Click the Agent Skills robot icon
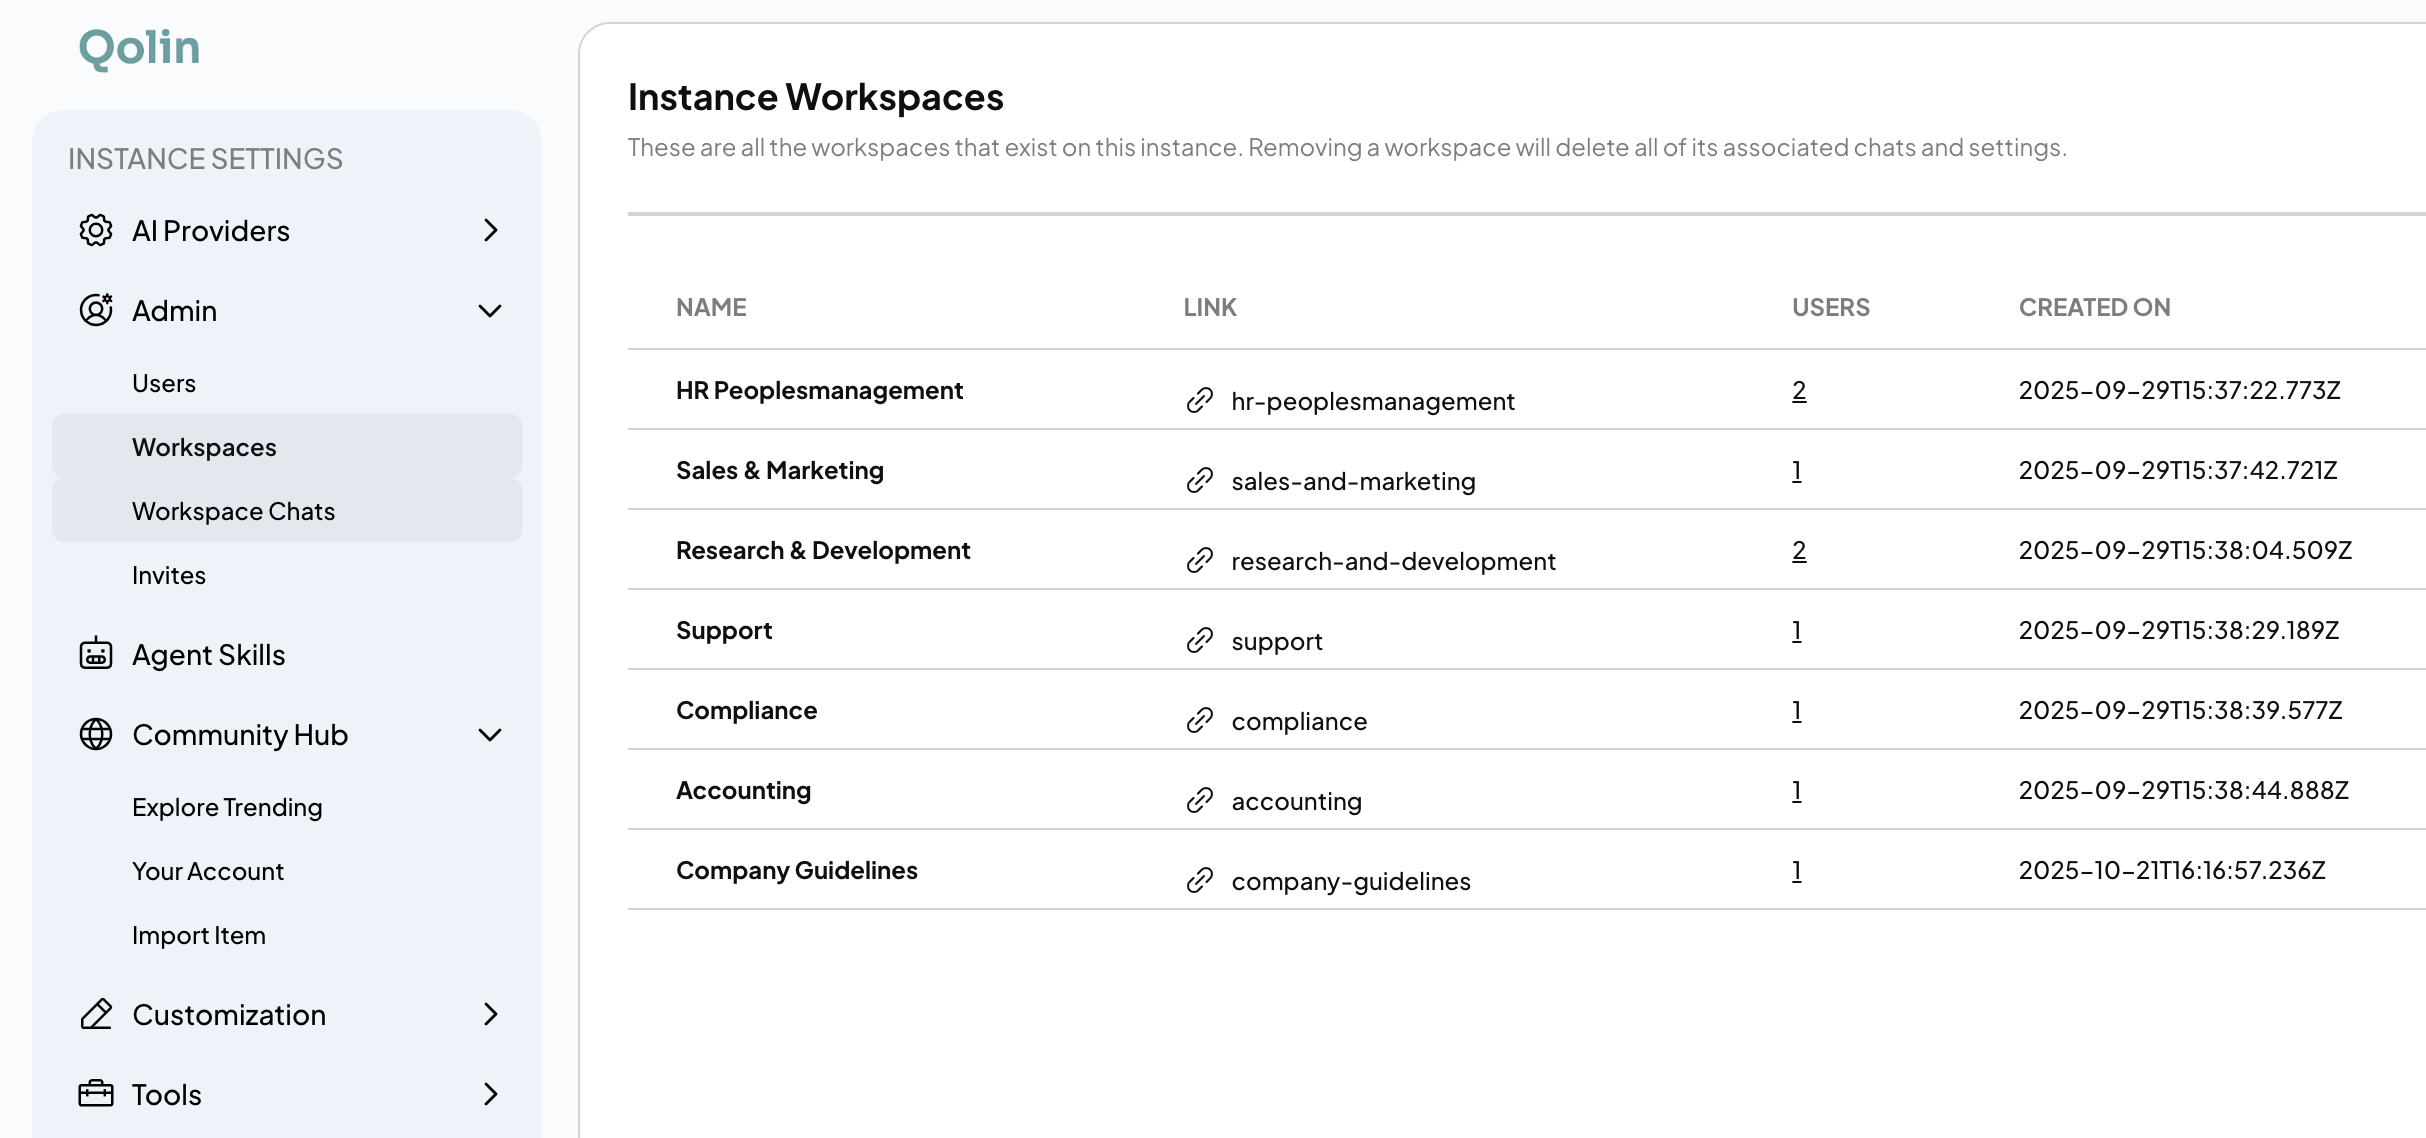This screenshot has width=2426, height=1138. (96, 655)
